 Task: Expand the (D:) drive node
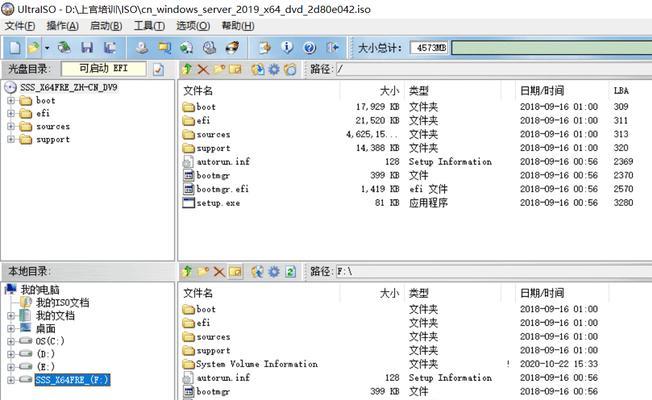coord(11,354)
